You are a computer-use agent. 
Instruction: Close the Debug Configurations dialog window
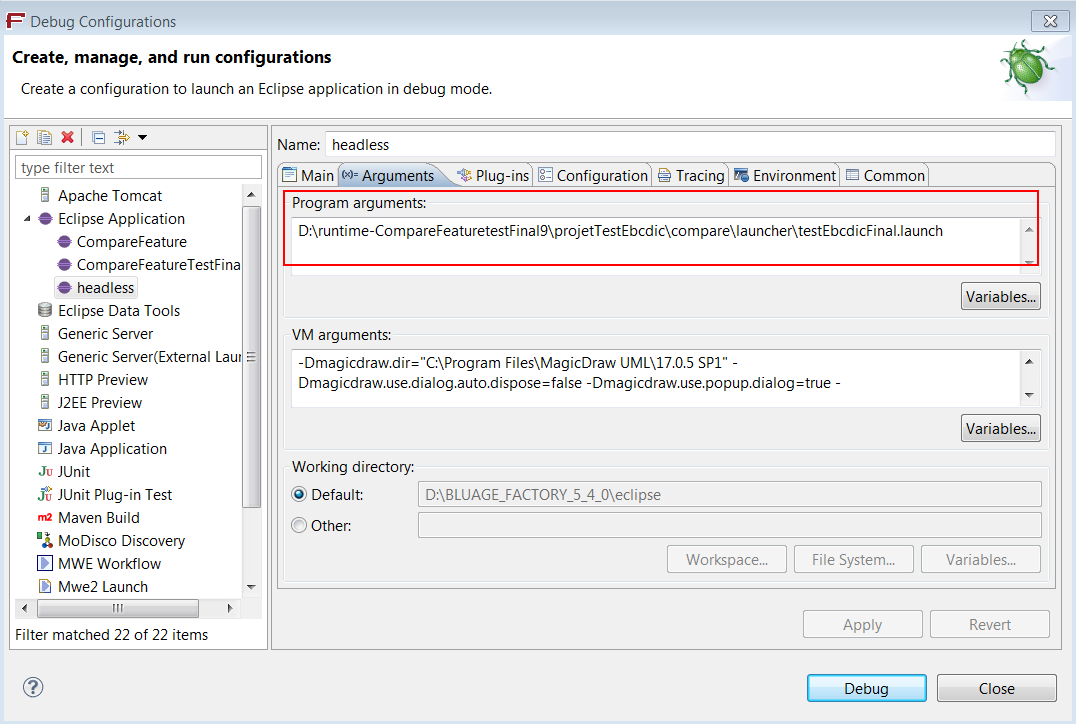coord(1050,21)
